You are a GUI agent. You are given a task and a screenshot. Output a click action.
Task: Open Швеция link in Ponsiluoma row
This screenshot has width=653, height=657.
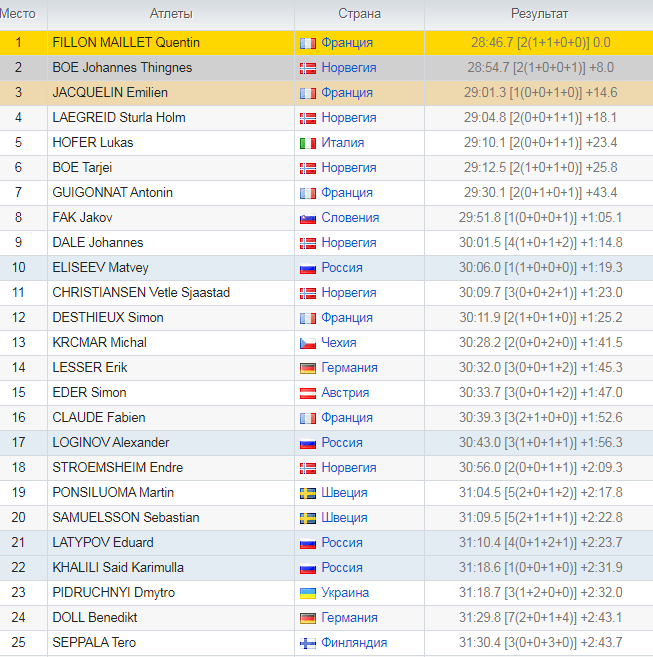point(344,492)
